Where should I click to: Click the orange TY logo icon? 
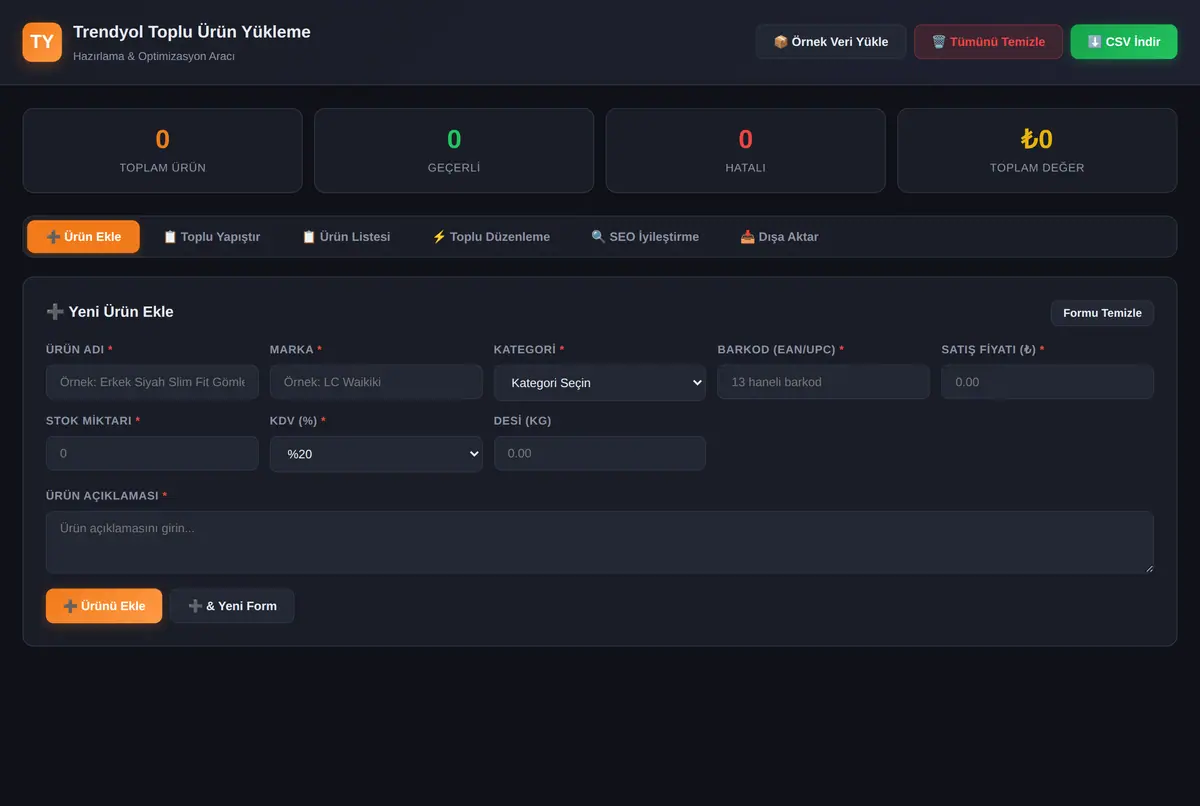click(42, 42)
